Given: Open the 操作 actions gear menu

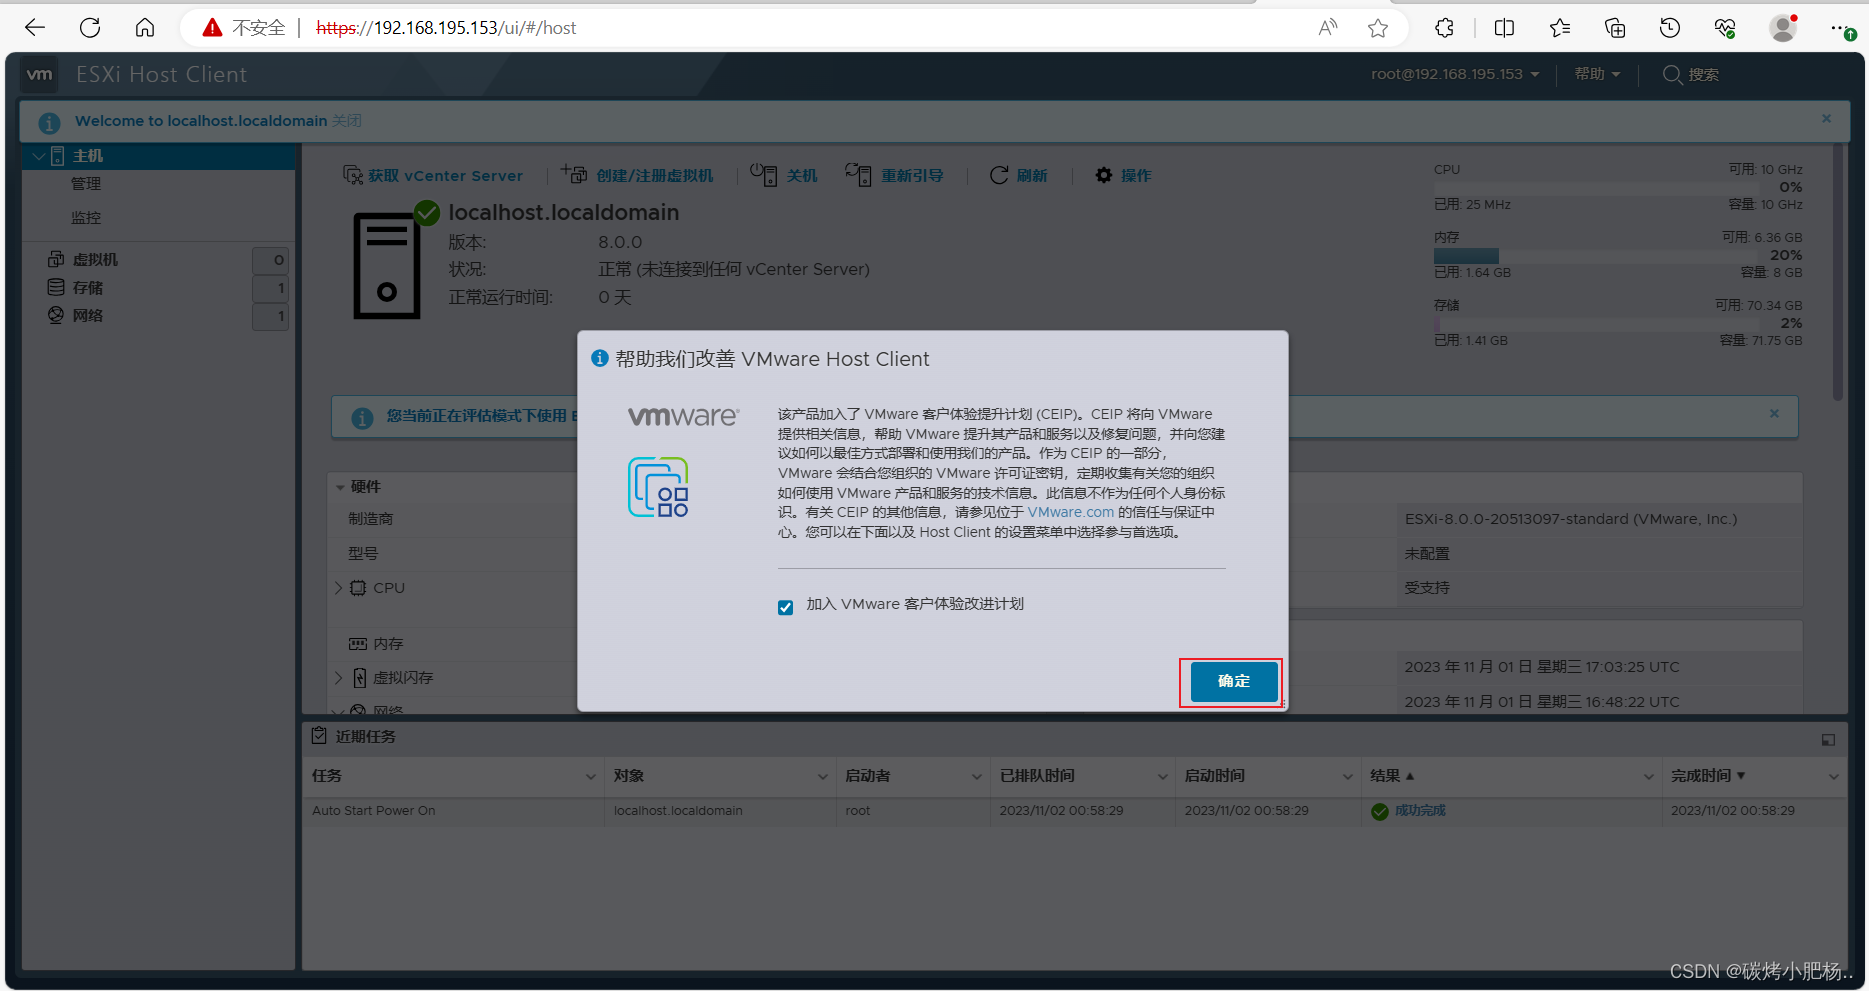Looking at the screenshot, I should (1123, 175).
